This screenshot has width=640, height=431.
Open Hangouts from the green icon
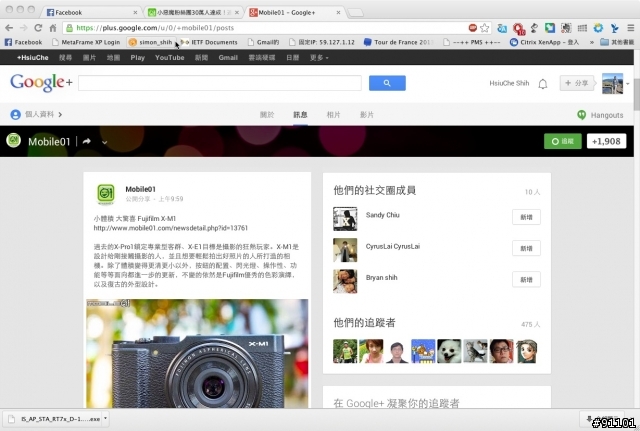(582, 115)
